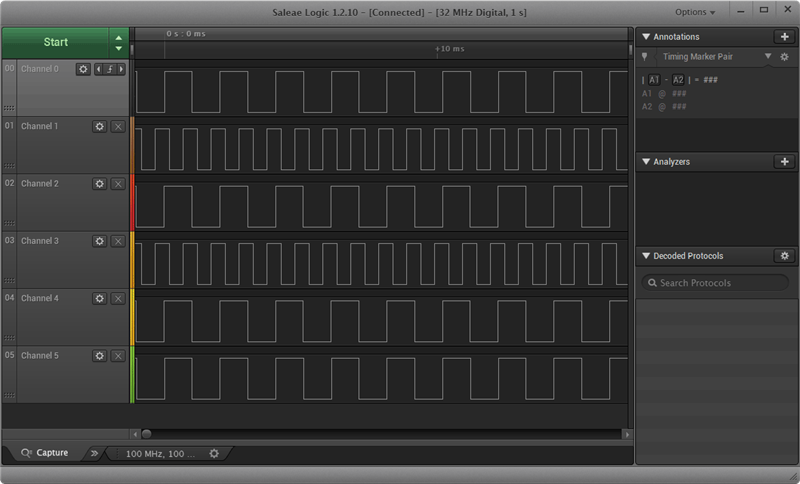800x484 pixels.
Task: Switch to the Capture tab
Action: coord(45,453)
